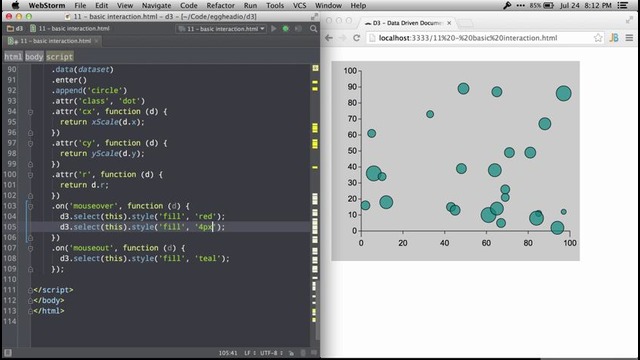The height and width of the screenshot is (360, 640).
Task: Click line number 110 in the gutter
Action: (x=11, y=280)
